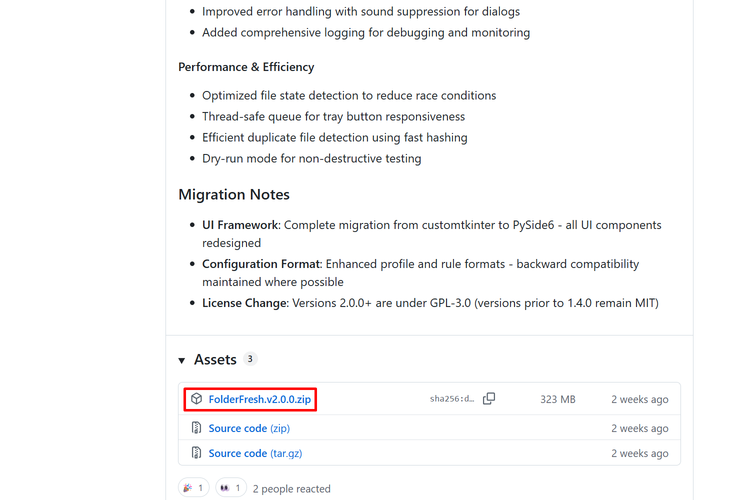Click the truncated sha256 hash text
Screen dimensions: 750x500
pyautogui.click(x=452, y=399)
